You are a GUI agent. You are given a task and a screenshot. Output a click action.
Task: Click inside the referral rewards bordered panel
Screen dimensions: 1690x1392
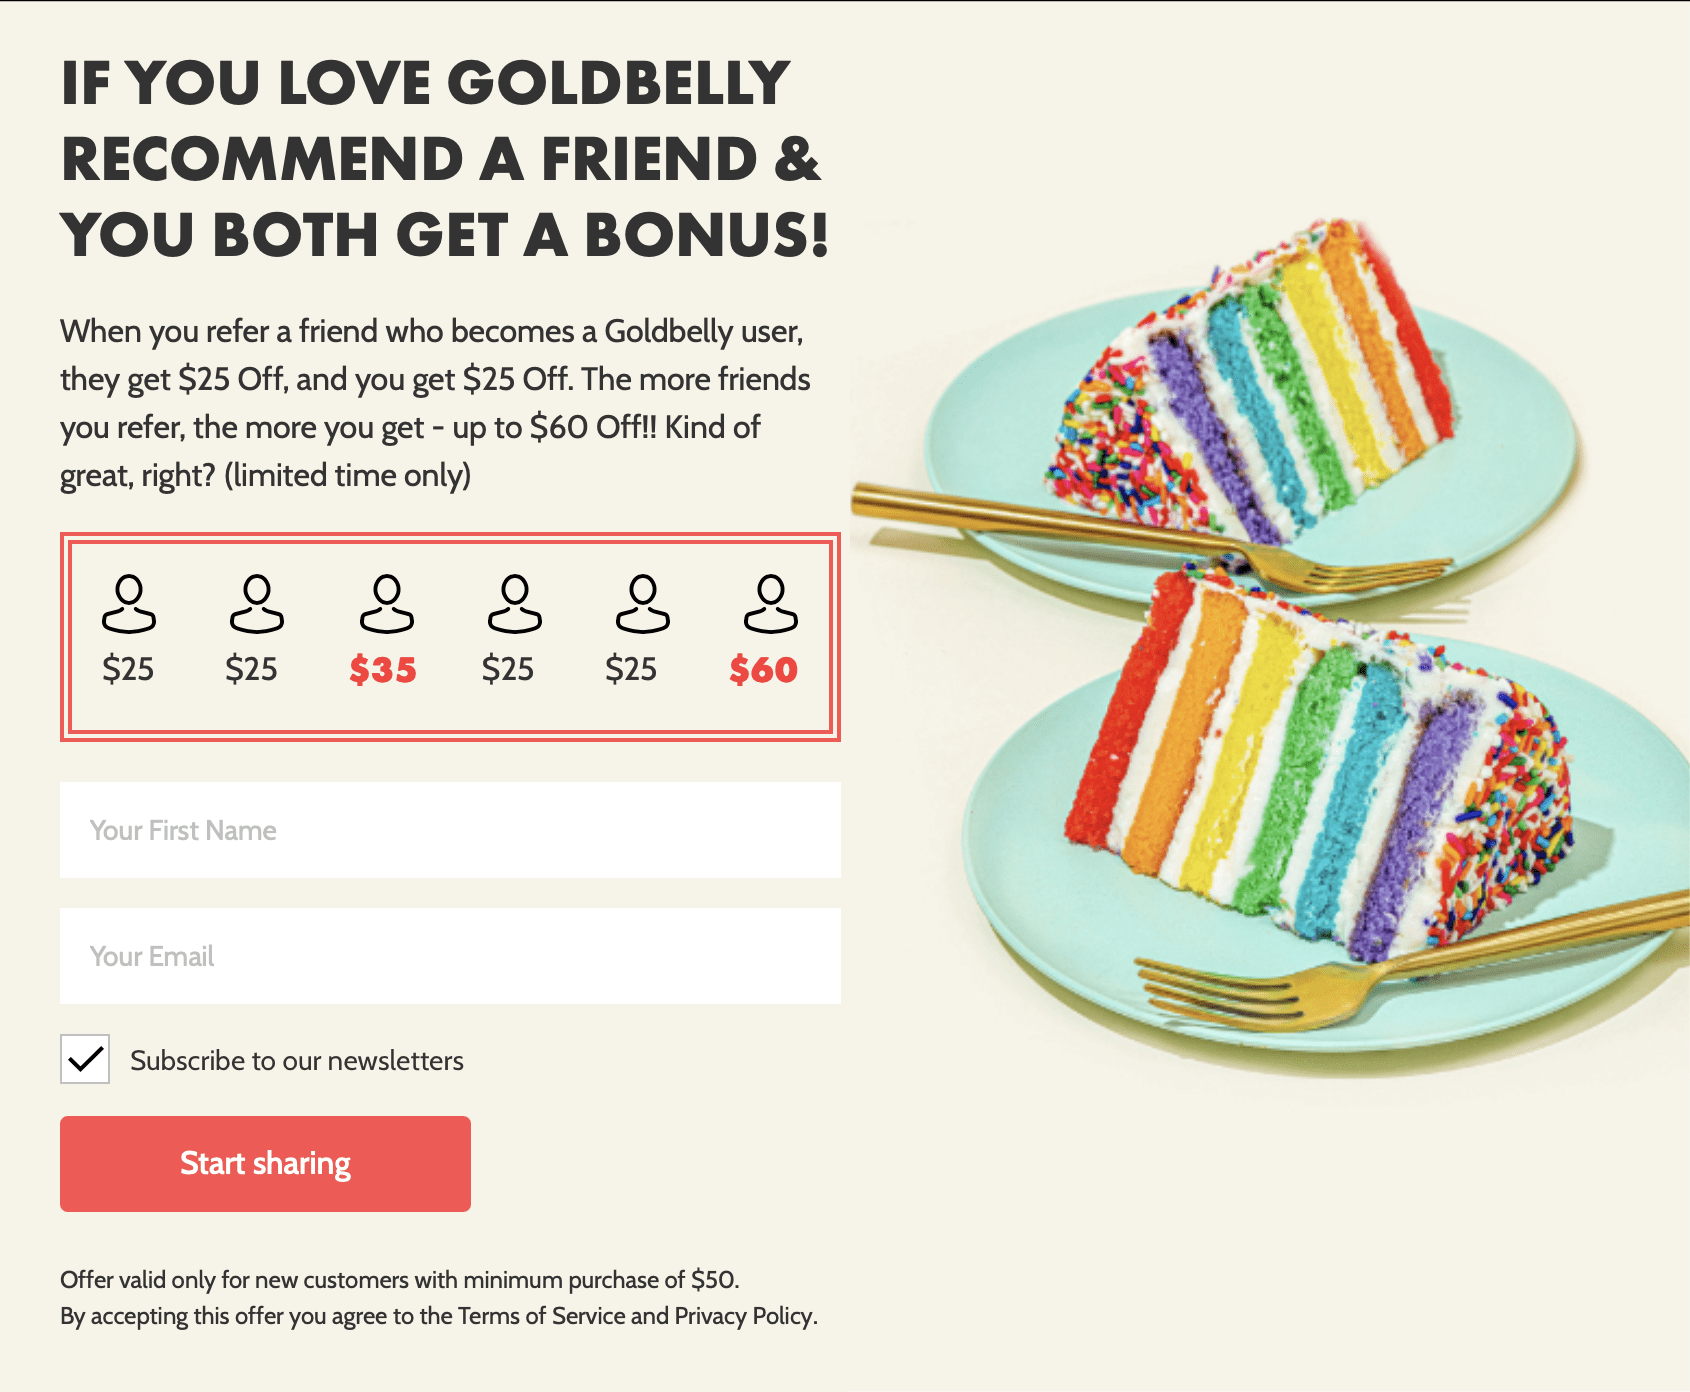(x=452, y=637)
